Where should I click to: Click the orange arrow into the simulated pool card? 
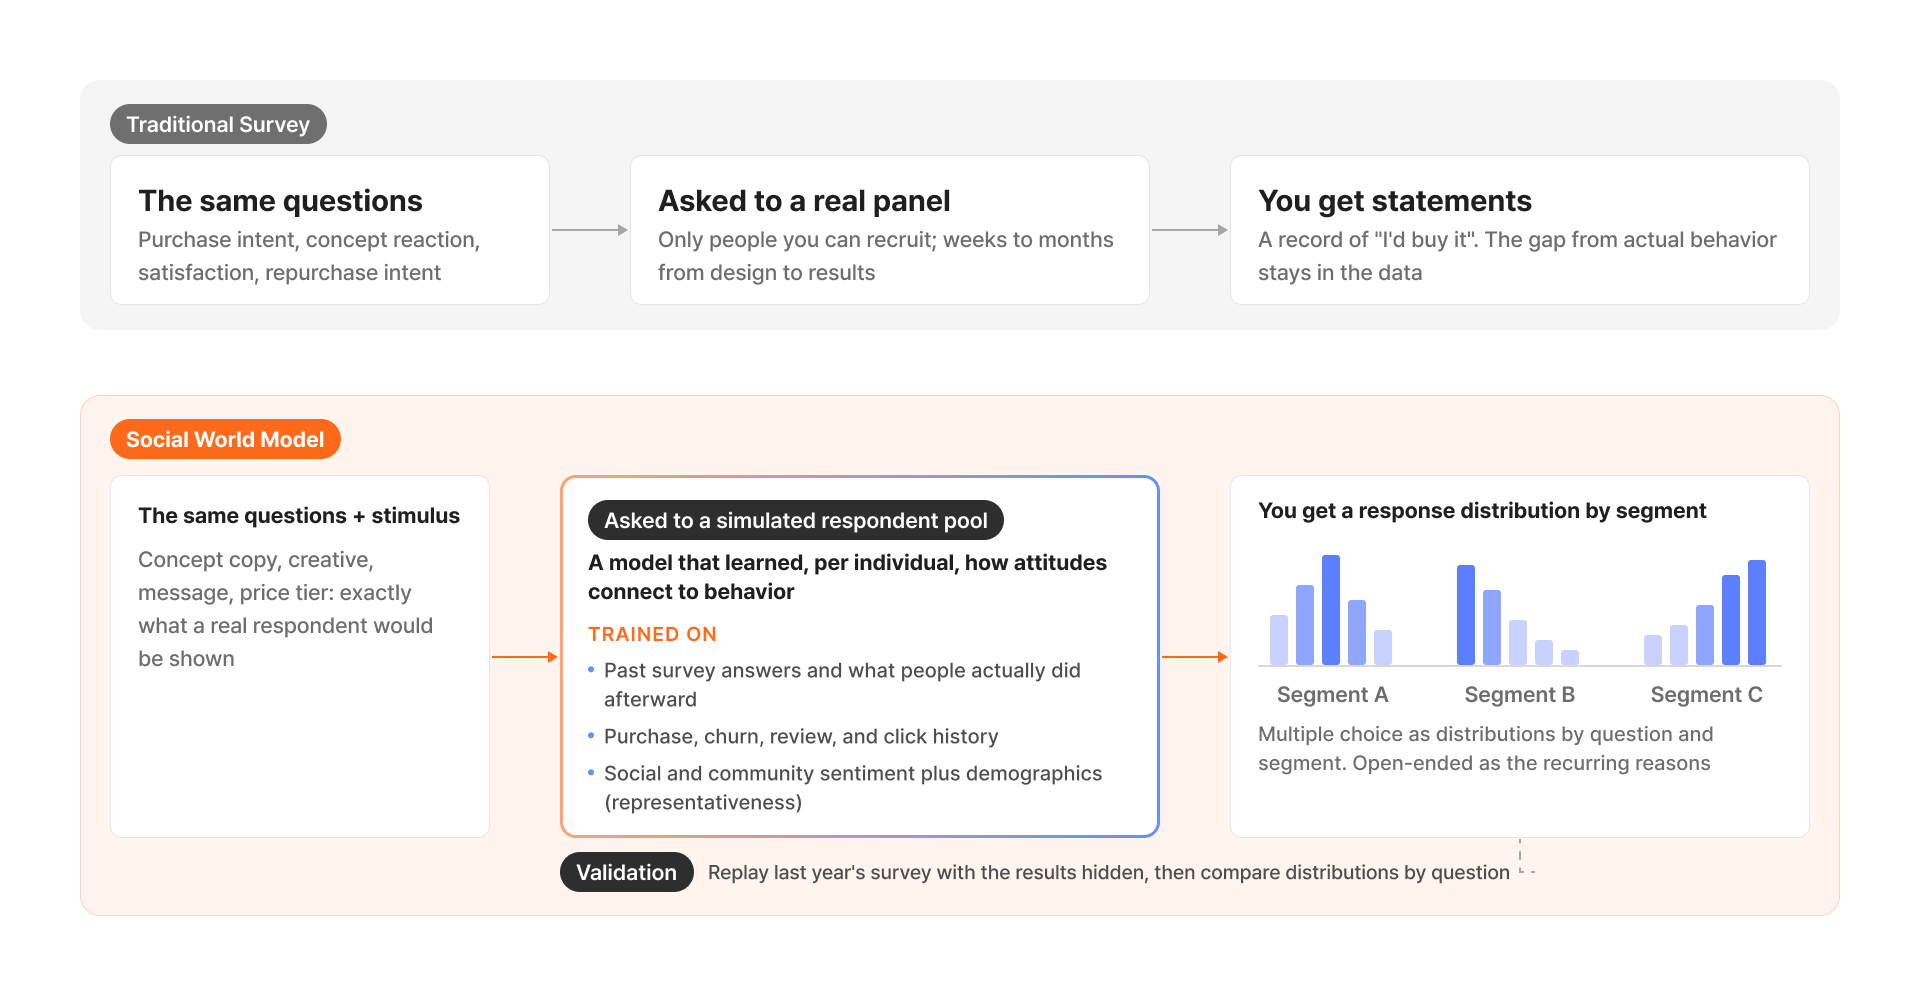[525, 657]
